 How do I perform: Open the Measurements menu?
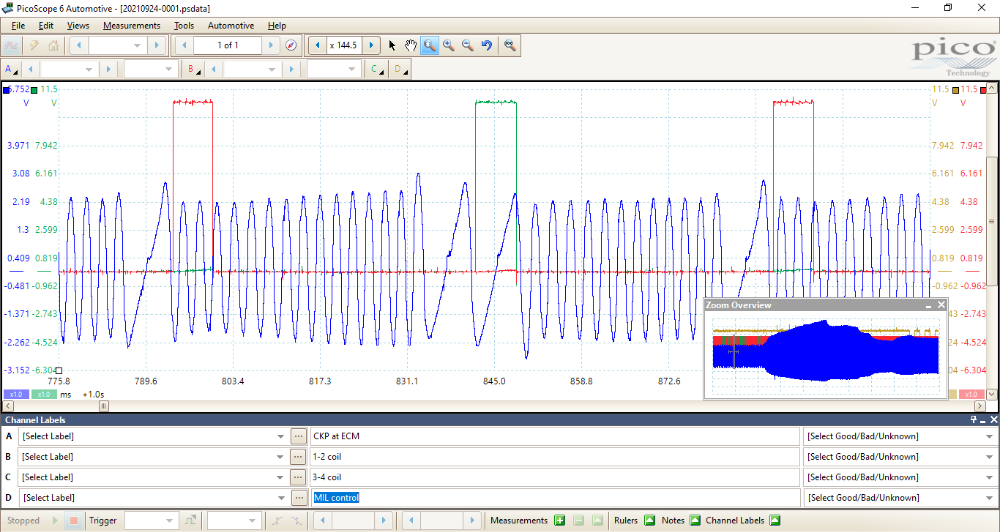(131, 26)
